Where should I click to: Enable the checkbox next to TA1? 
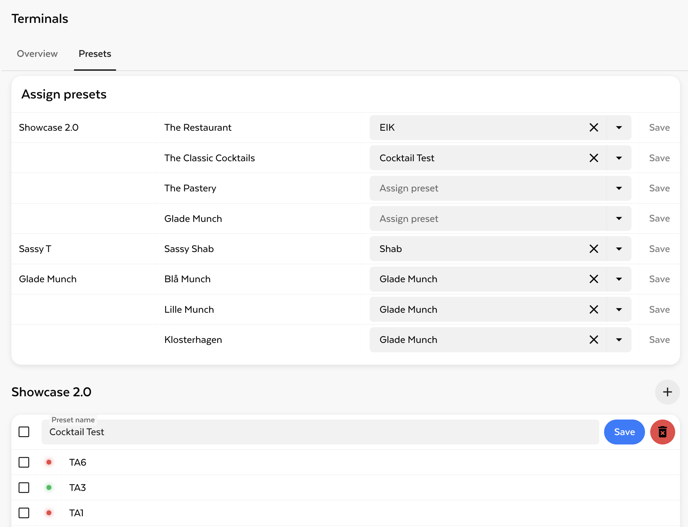pos(24,513)
